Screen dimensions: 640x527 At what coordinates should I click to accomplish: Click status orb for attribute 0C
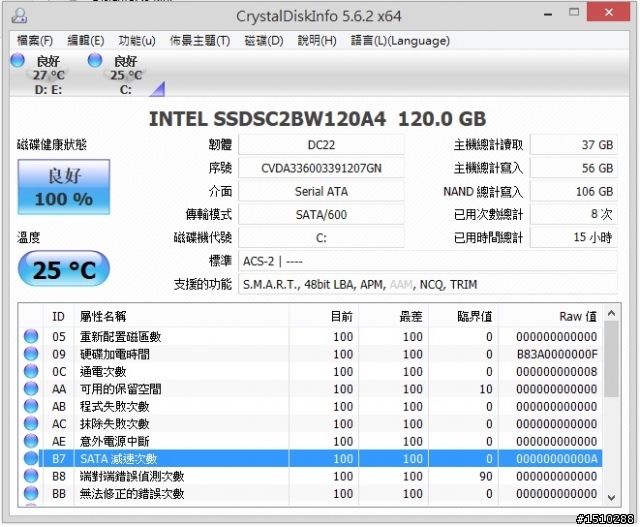tap(31, 371)
